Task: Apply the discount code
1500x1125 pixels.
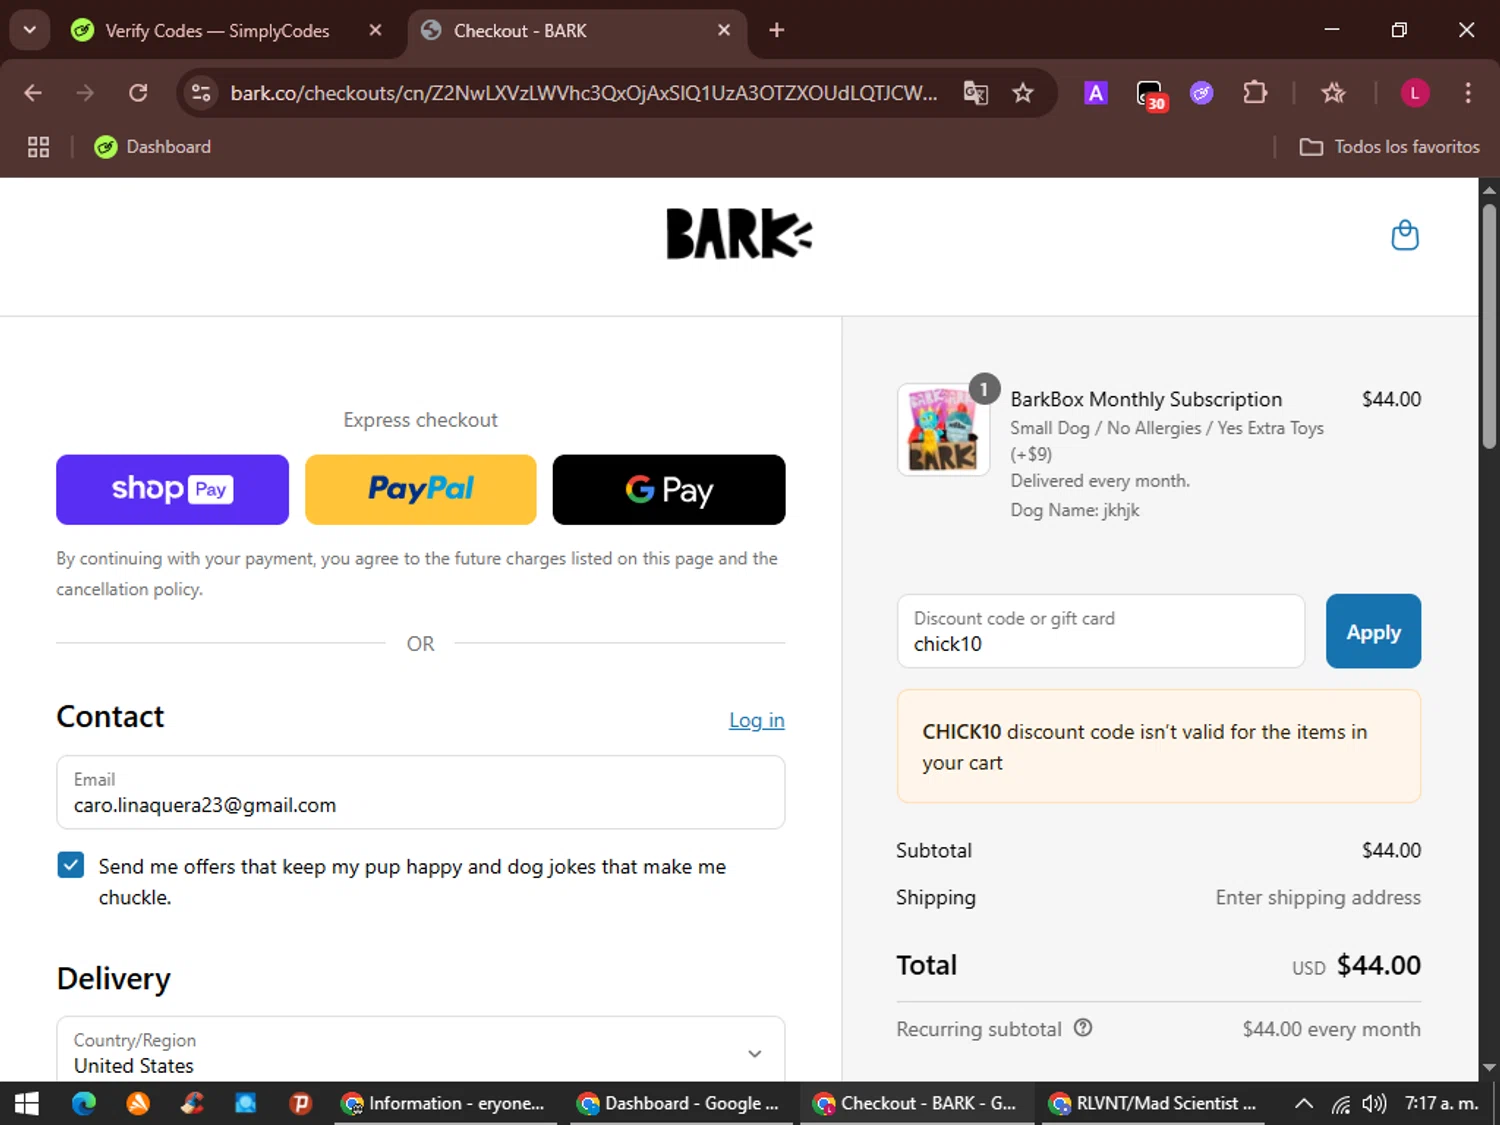Action: click(x=1373, y=631)
